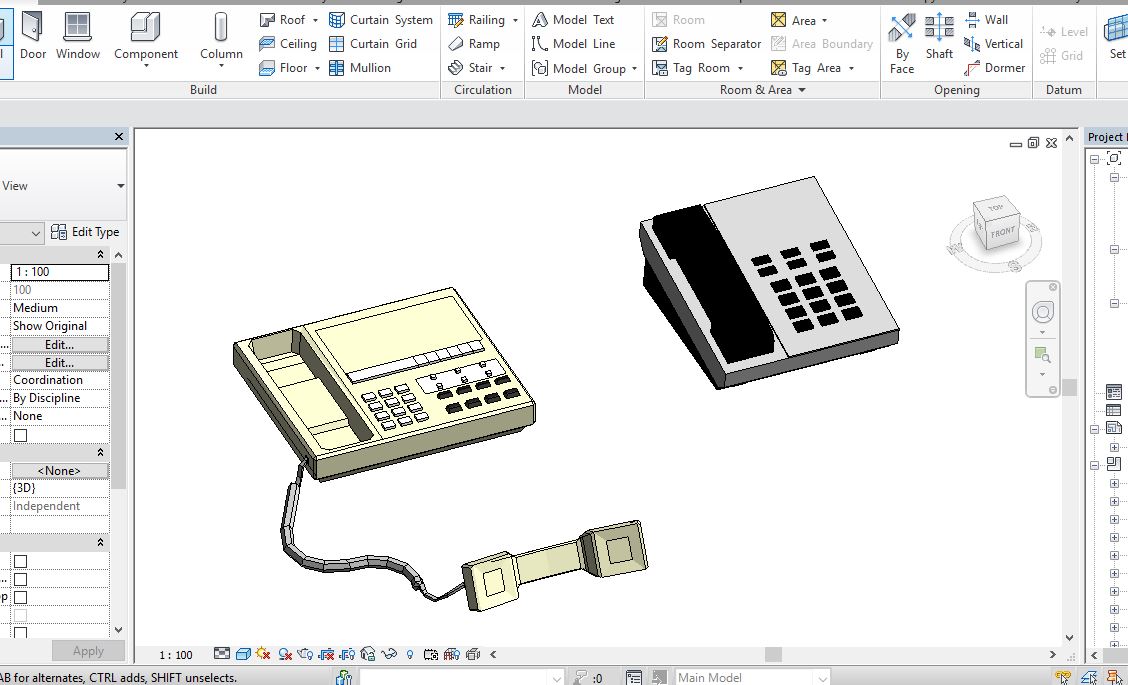Click the Edit Type button
The height and width of the screenshot is (685, 1128).
(x=86, y=232)
